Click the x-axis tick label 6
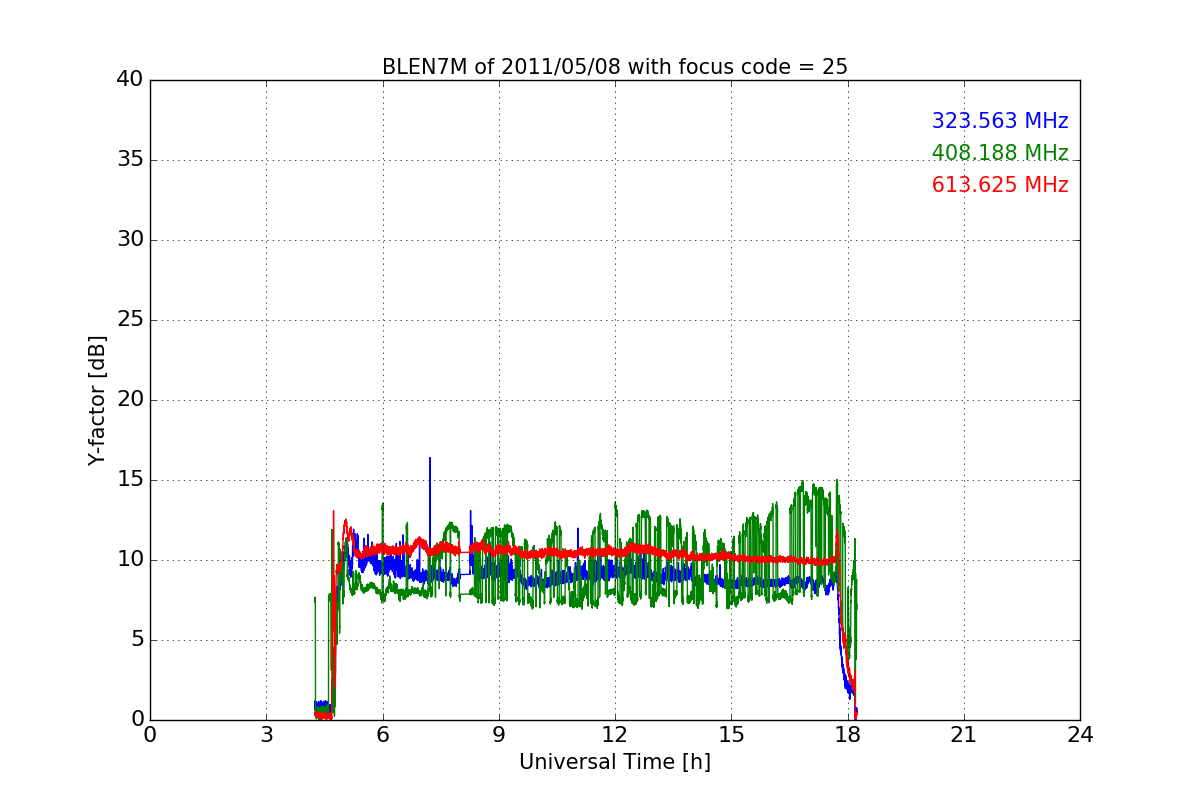1200x800 pixels. pyautogui.click(x=382, y=735)
